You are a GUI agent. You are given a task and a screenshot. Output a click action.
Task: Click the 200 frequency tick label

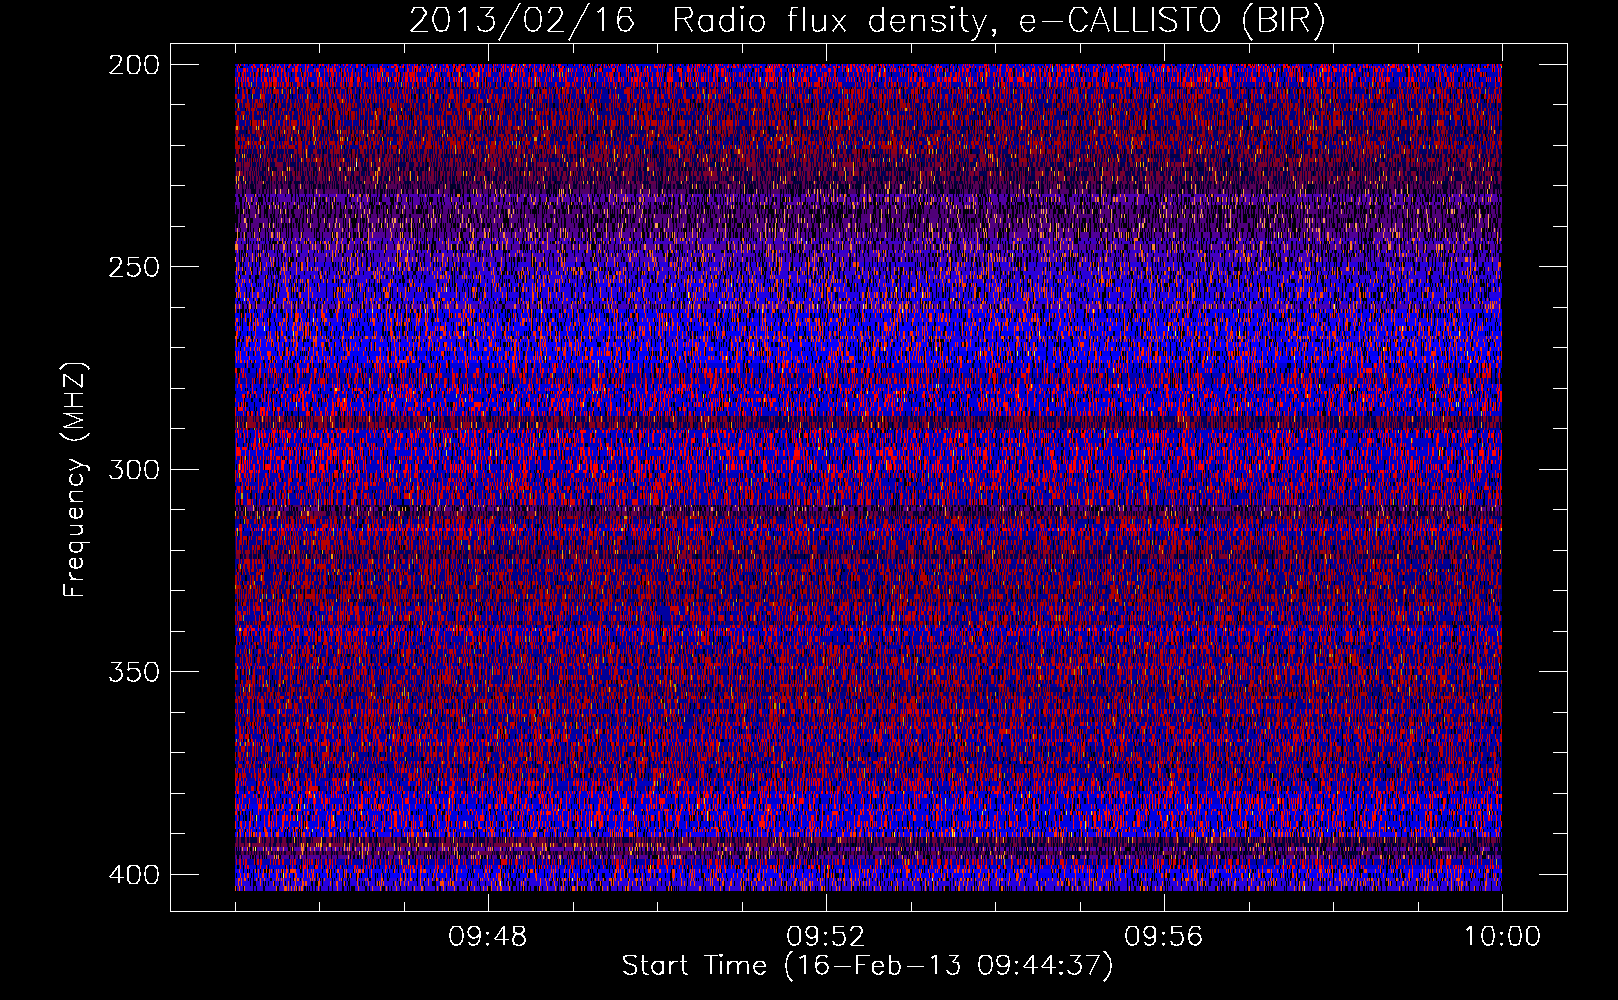134,65
